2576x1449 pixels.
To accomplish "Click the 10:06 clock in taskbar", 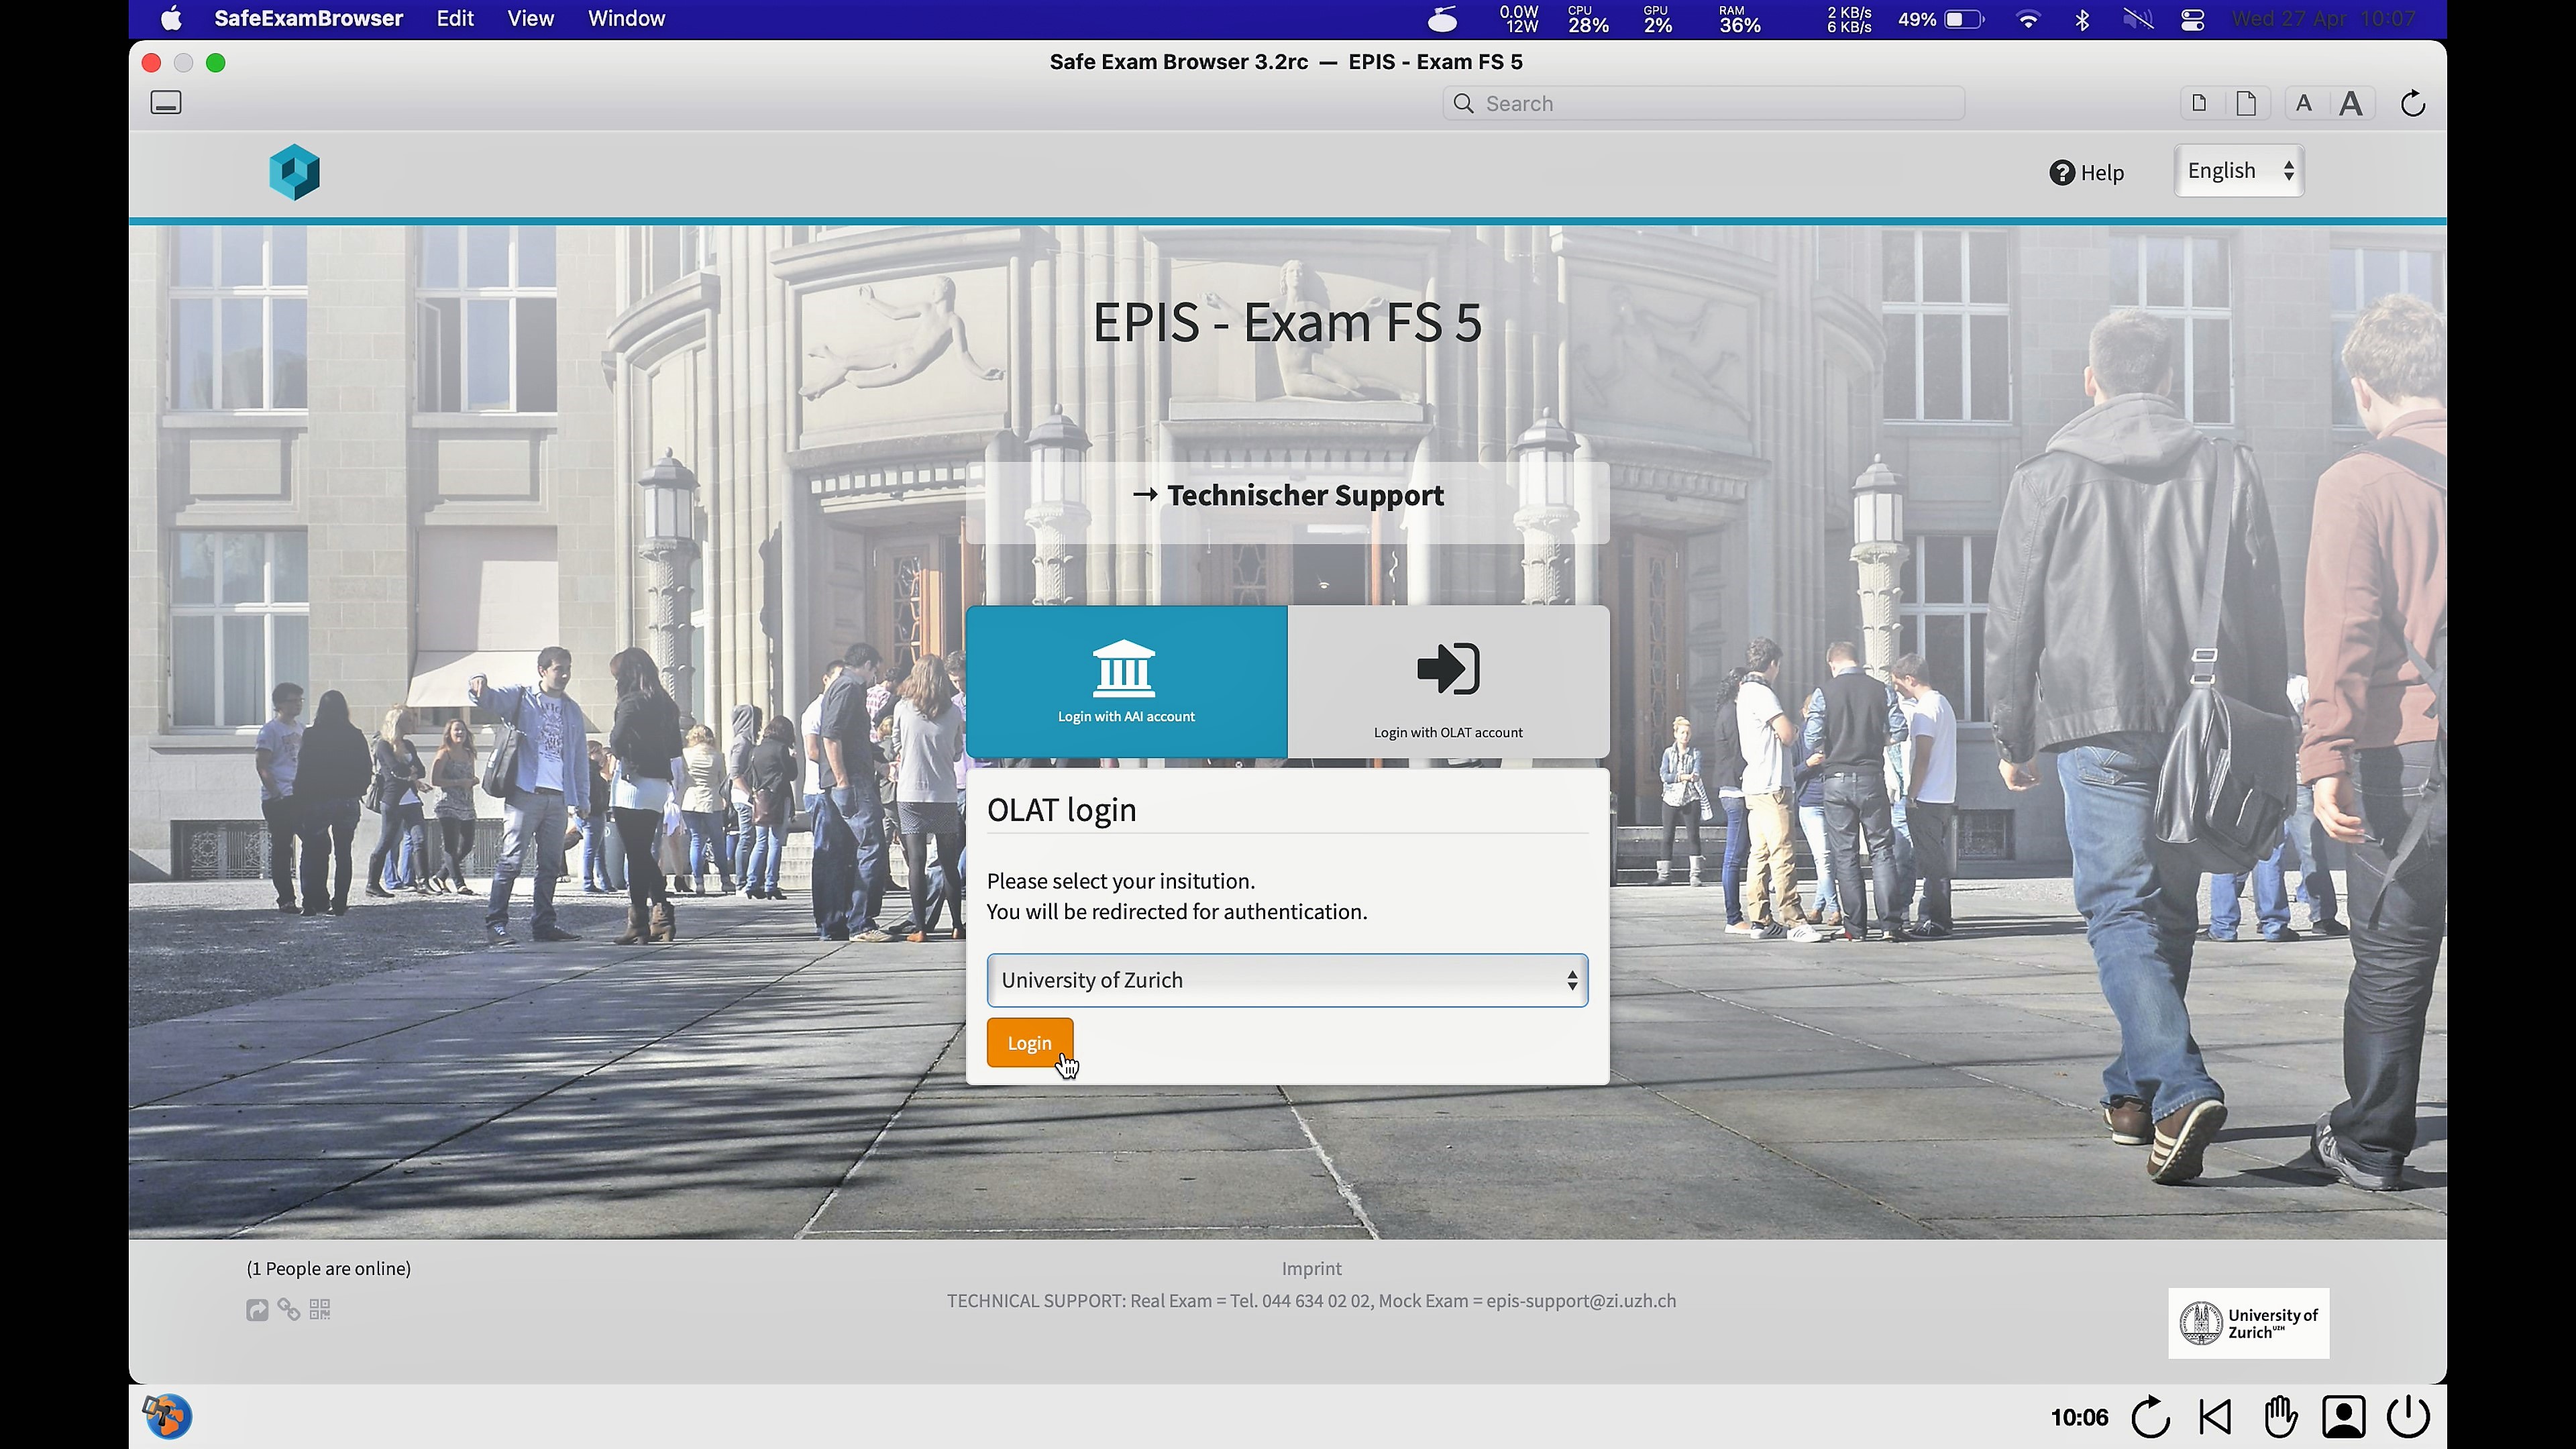I will click(2079, 1418).
